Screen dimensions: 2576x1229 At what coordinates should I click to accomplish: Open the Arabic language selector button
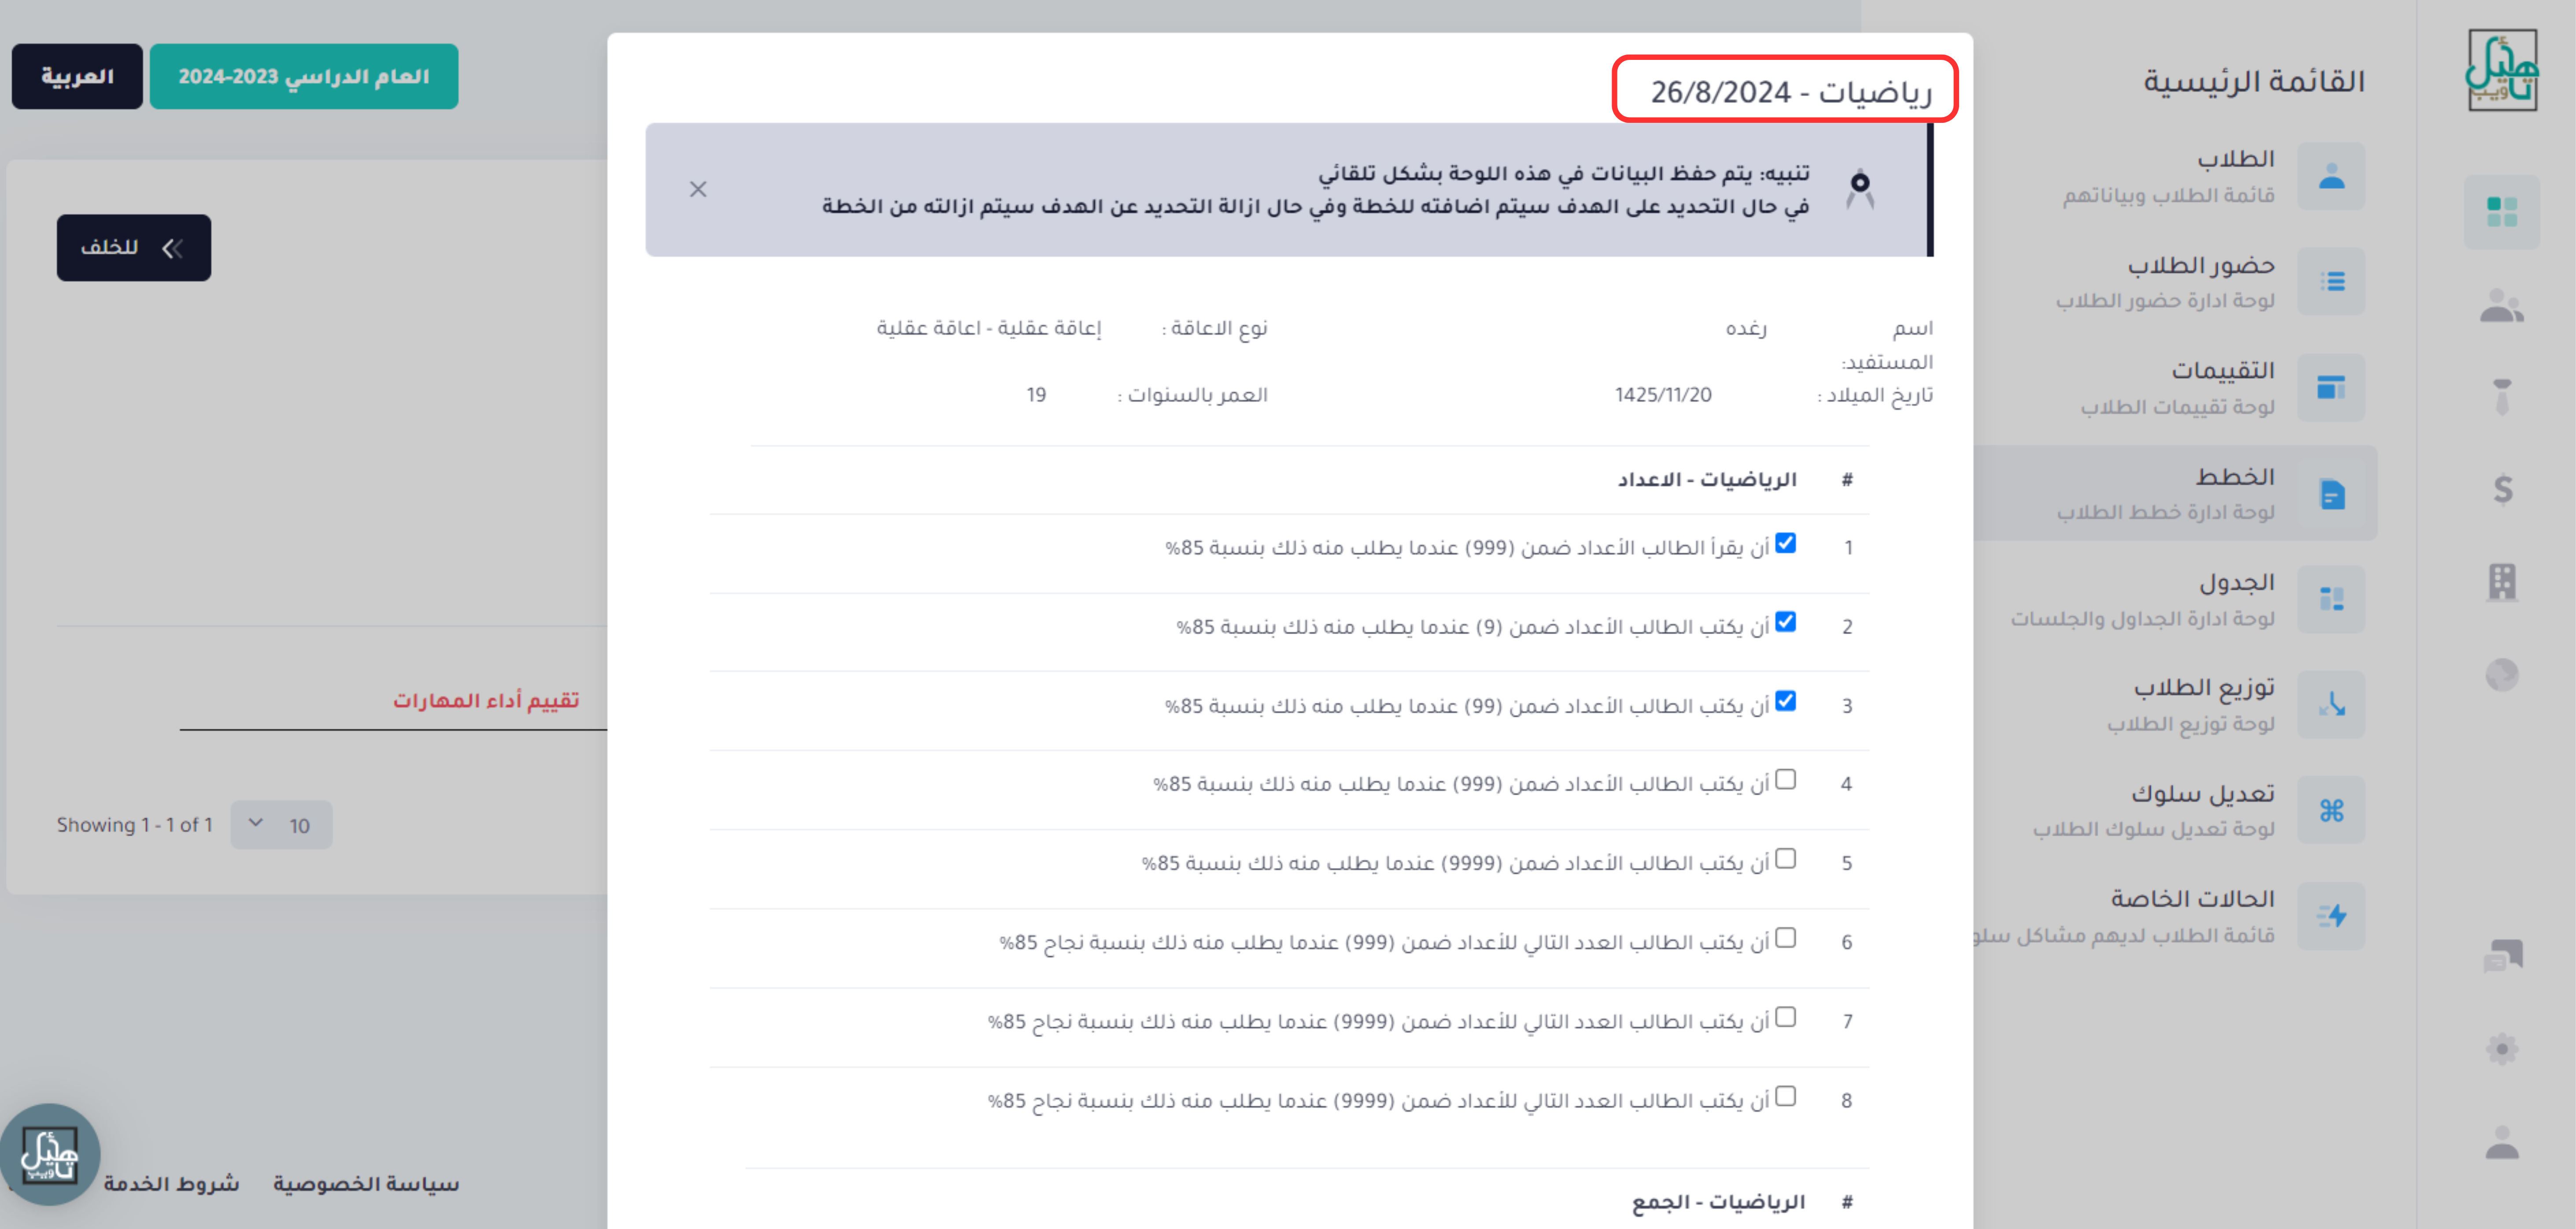(77, 76)
